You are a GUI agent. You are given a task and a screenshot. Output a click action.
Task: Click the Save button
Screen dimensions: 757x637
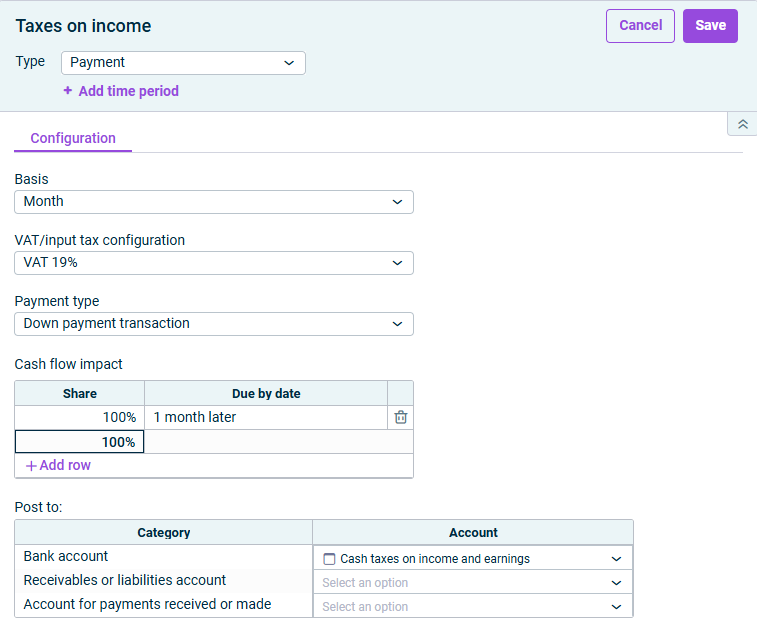pos(710,26)
